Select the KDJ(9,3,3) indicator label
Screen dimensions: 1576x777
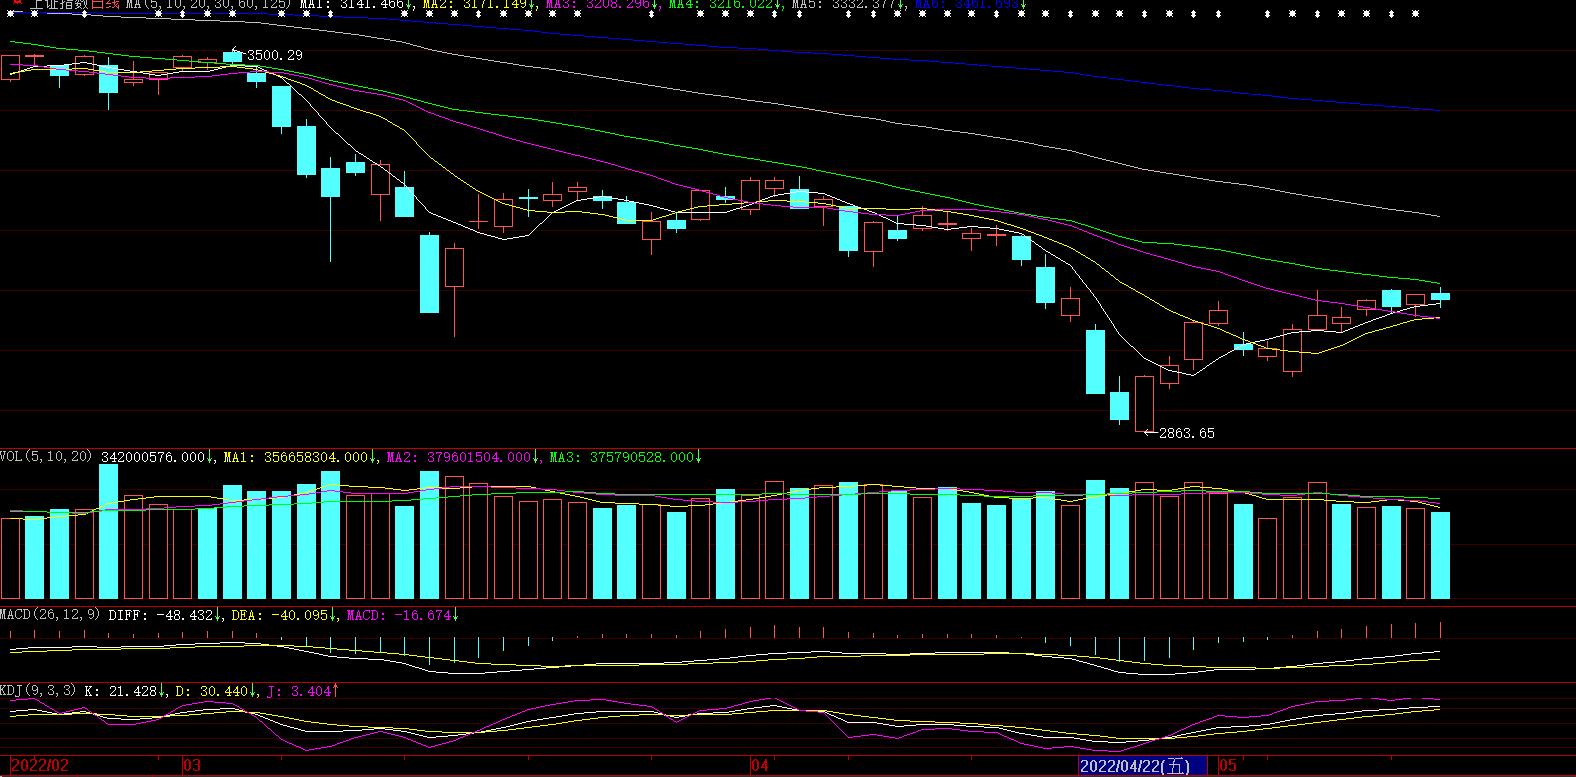38,691
